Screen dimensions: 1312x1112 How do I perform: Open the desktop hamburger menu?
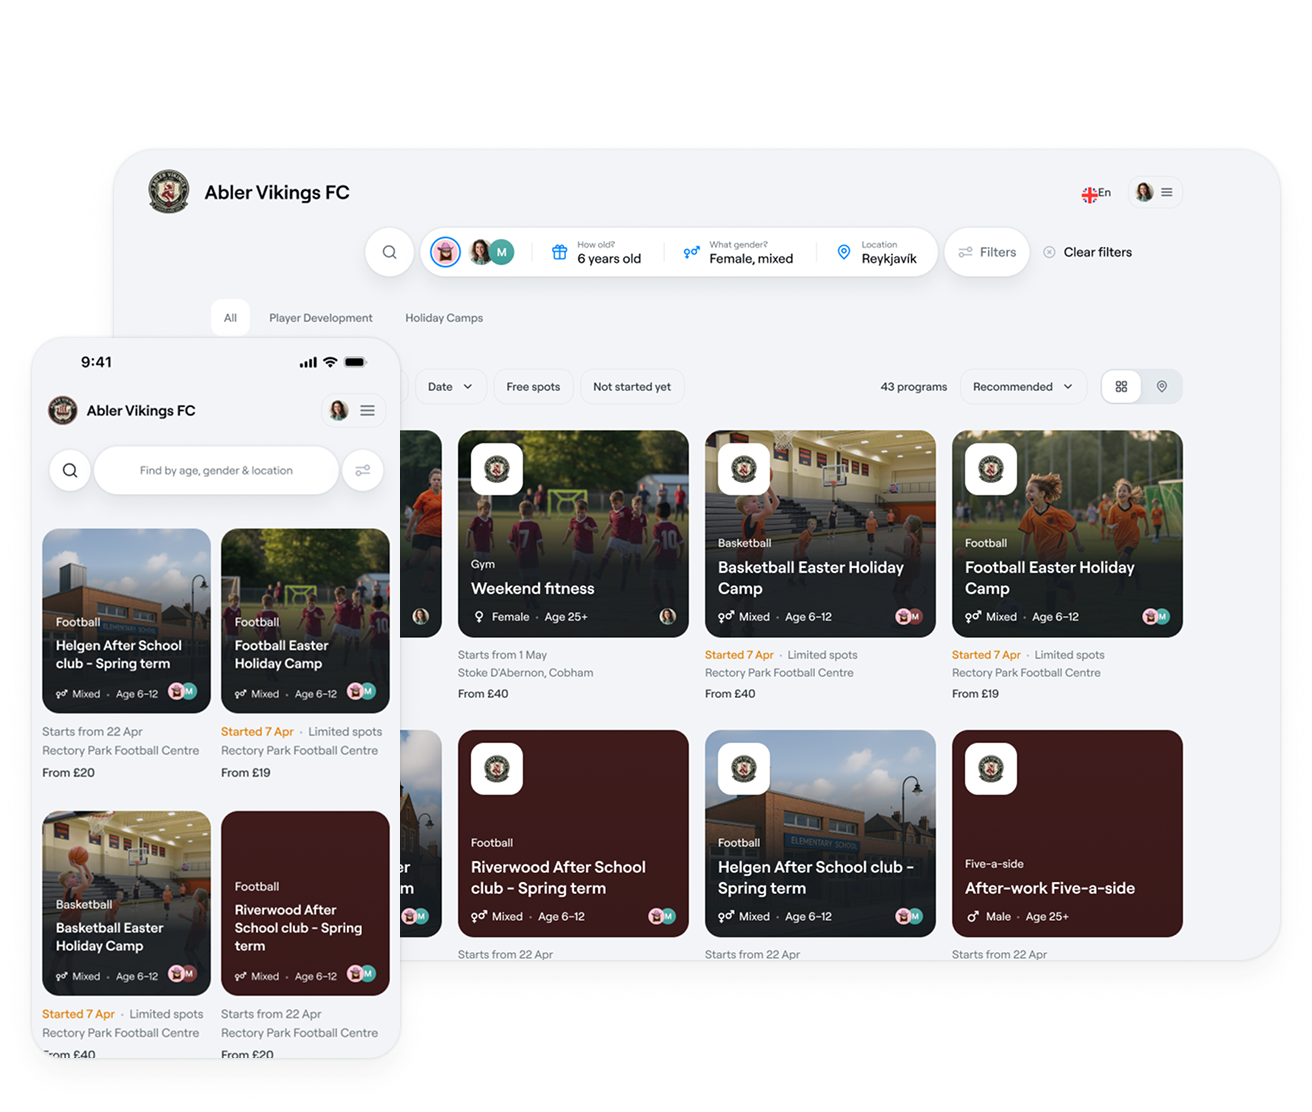pyautogui.click(x=1167, y=192)
